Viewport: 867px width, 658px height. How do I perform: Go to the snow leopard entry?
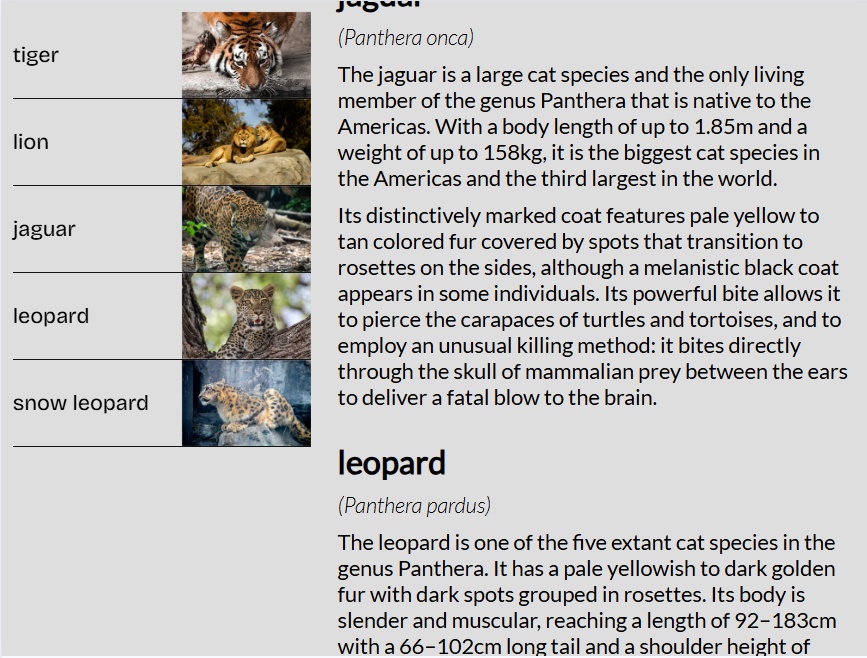pyautogui.click(x=80, y=403)
